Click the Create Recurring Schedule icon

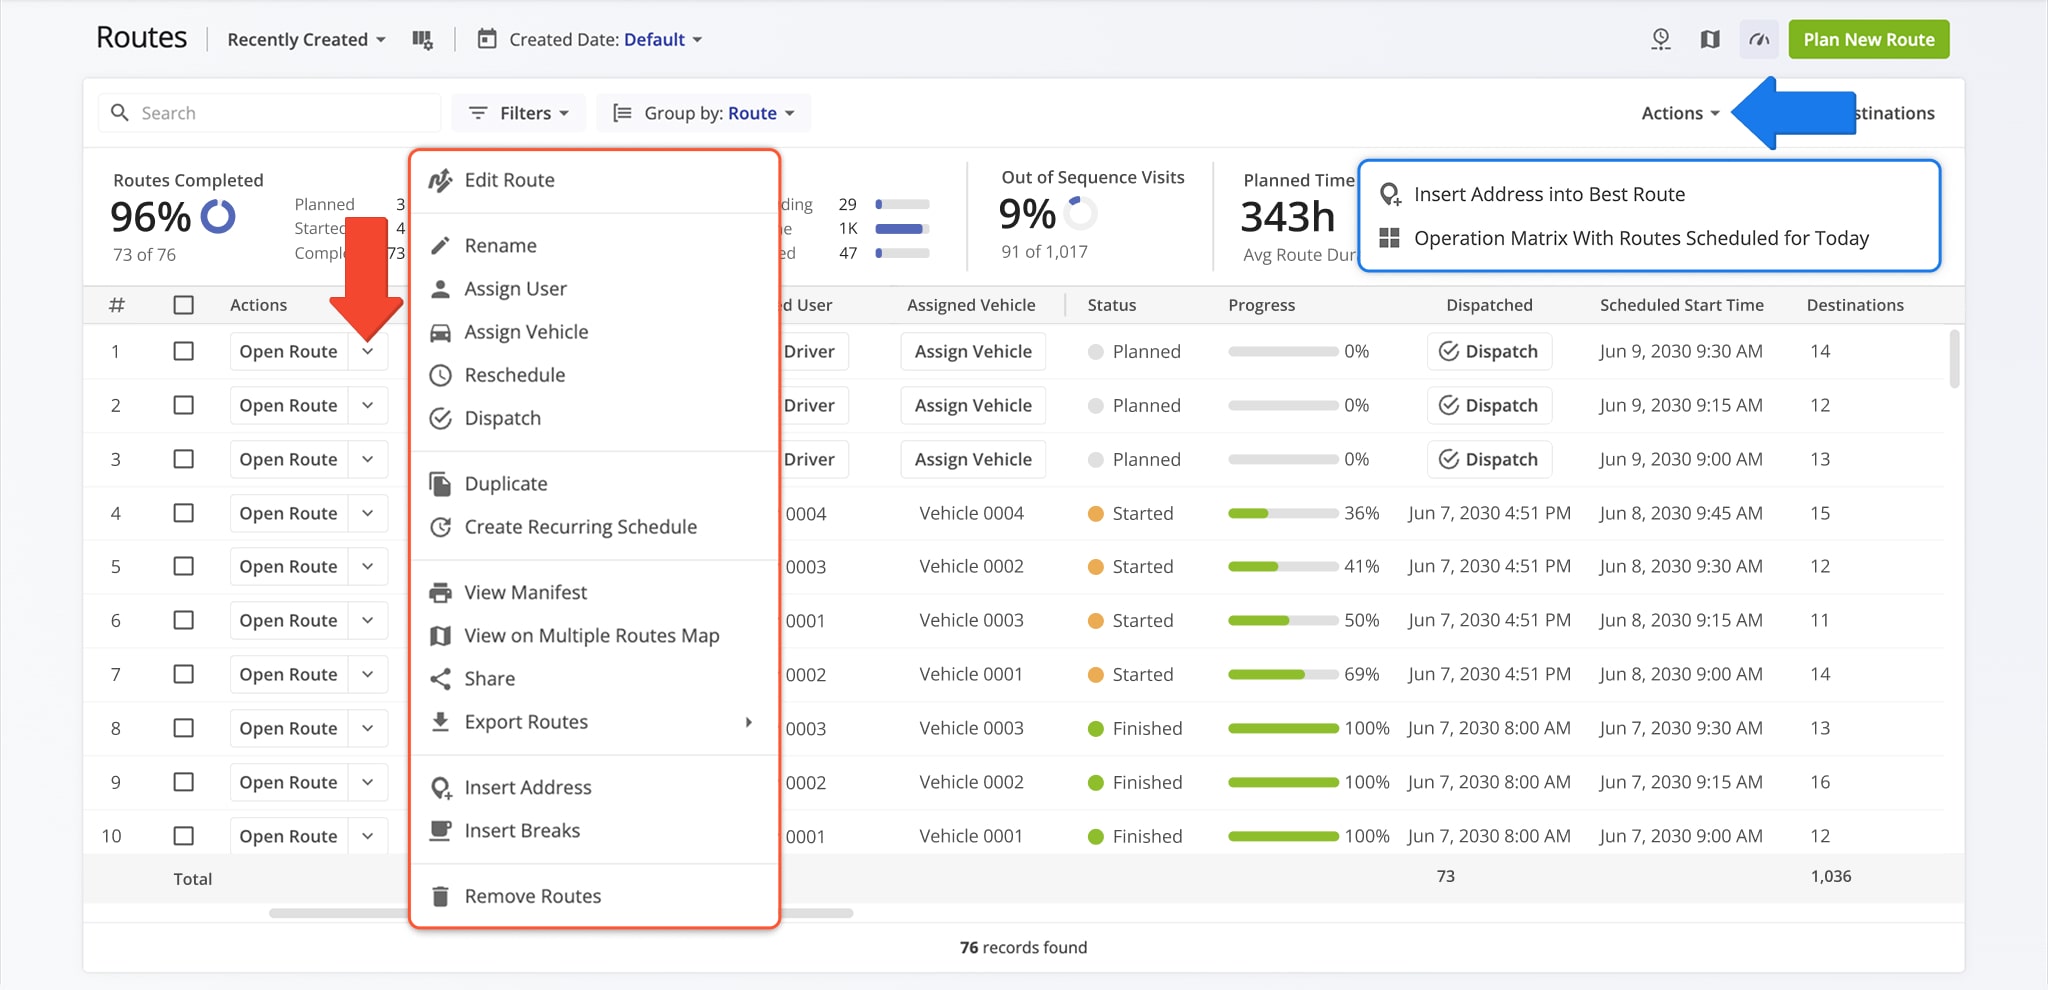click(440, 527)
